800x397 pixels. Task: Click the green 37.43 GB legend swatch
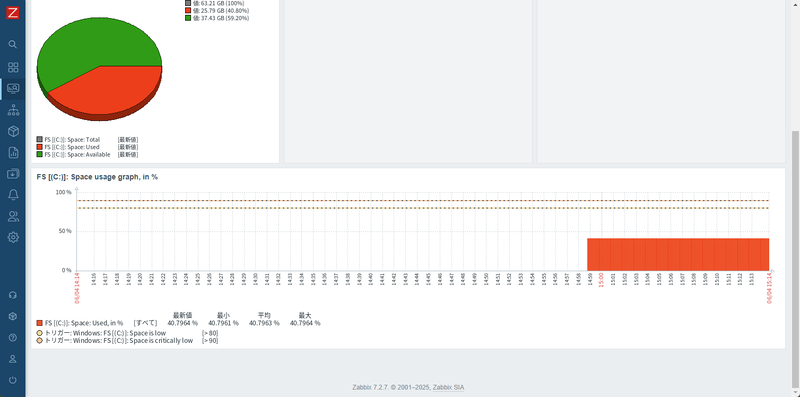coord(188,18)
